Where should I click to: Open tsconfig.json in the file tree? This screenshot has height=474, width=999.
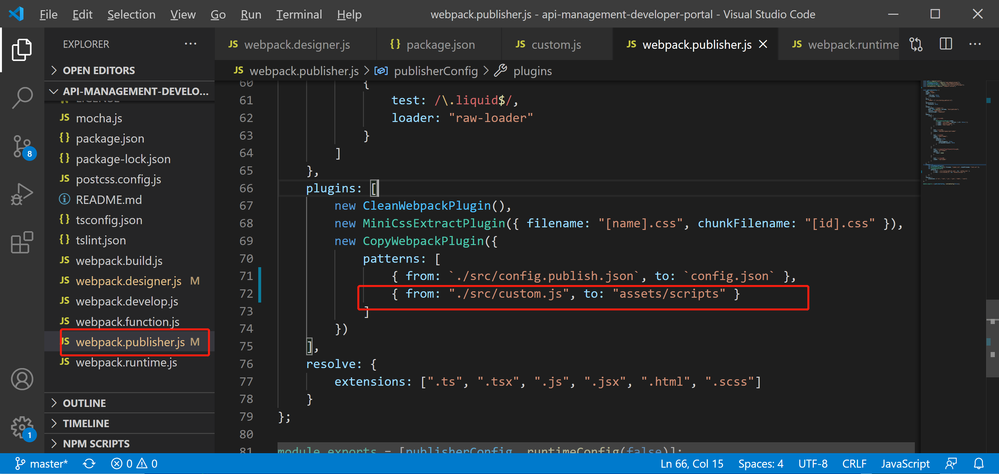click(129, 220)
